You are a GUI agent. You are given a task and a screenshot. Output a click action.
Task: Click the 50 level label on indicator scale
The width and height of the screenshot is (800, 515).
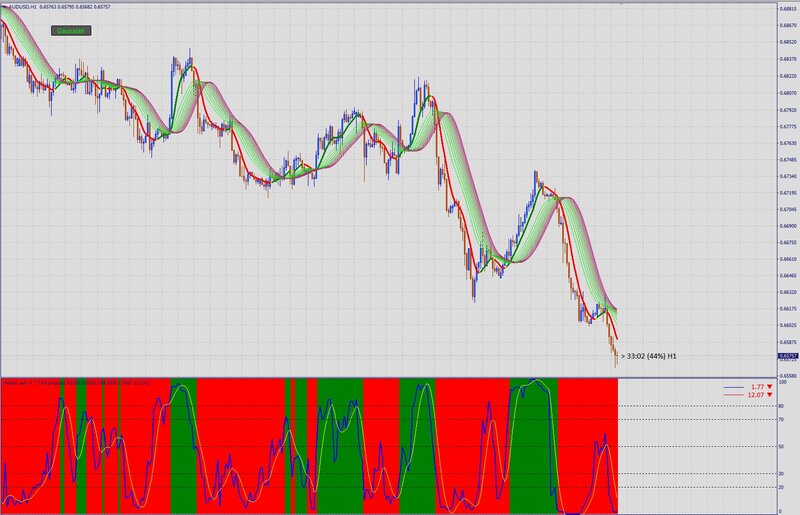point(781,447)
